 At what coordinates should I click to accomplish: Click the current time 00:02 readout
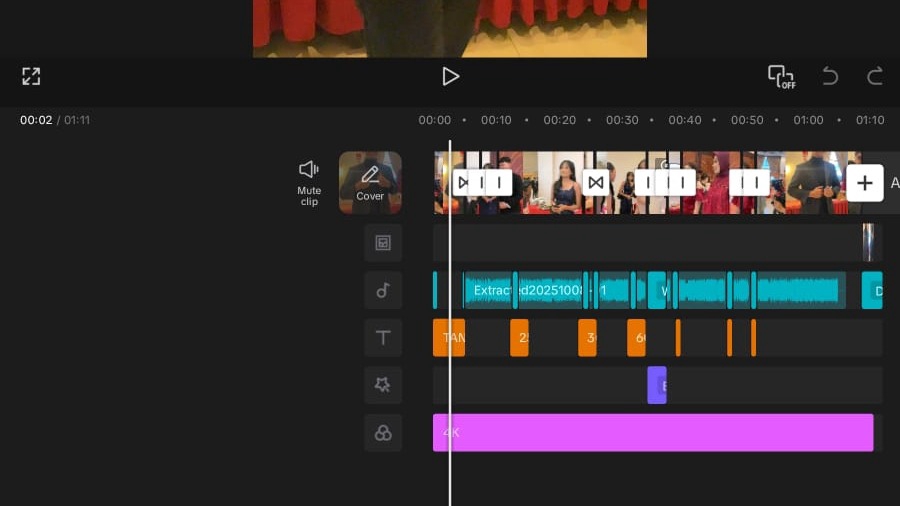click(x=36, y=120)
